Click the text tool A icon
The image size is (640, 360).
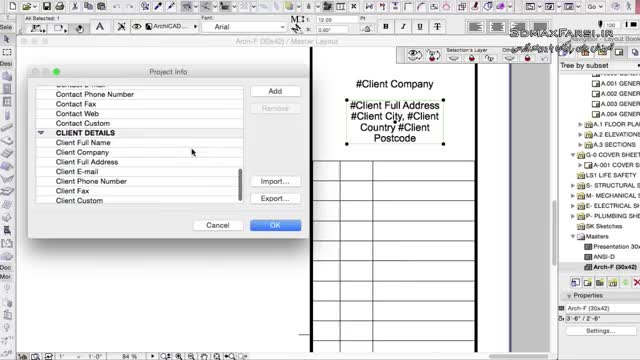click(x=100, y=27)
